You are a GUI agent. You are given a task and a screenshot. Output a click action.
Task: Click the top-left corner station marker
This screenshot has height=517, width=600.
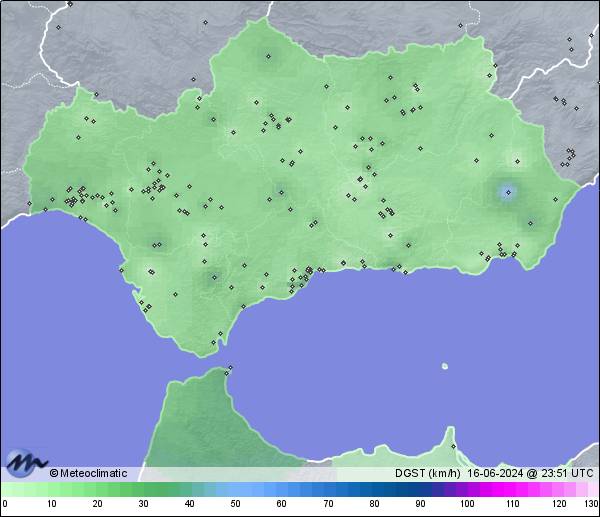(x=70, y=4)
